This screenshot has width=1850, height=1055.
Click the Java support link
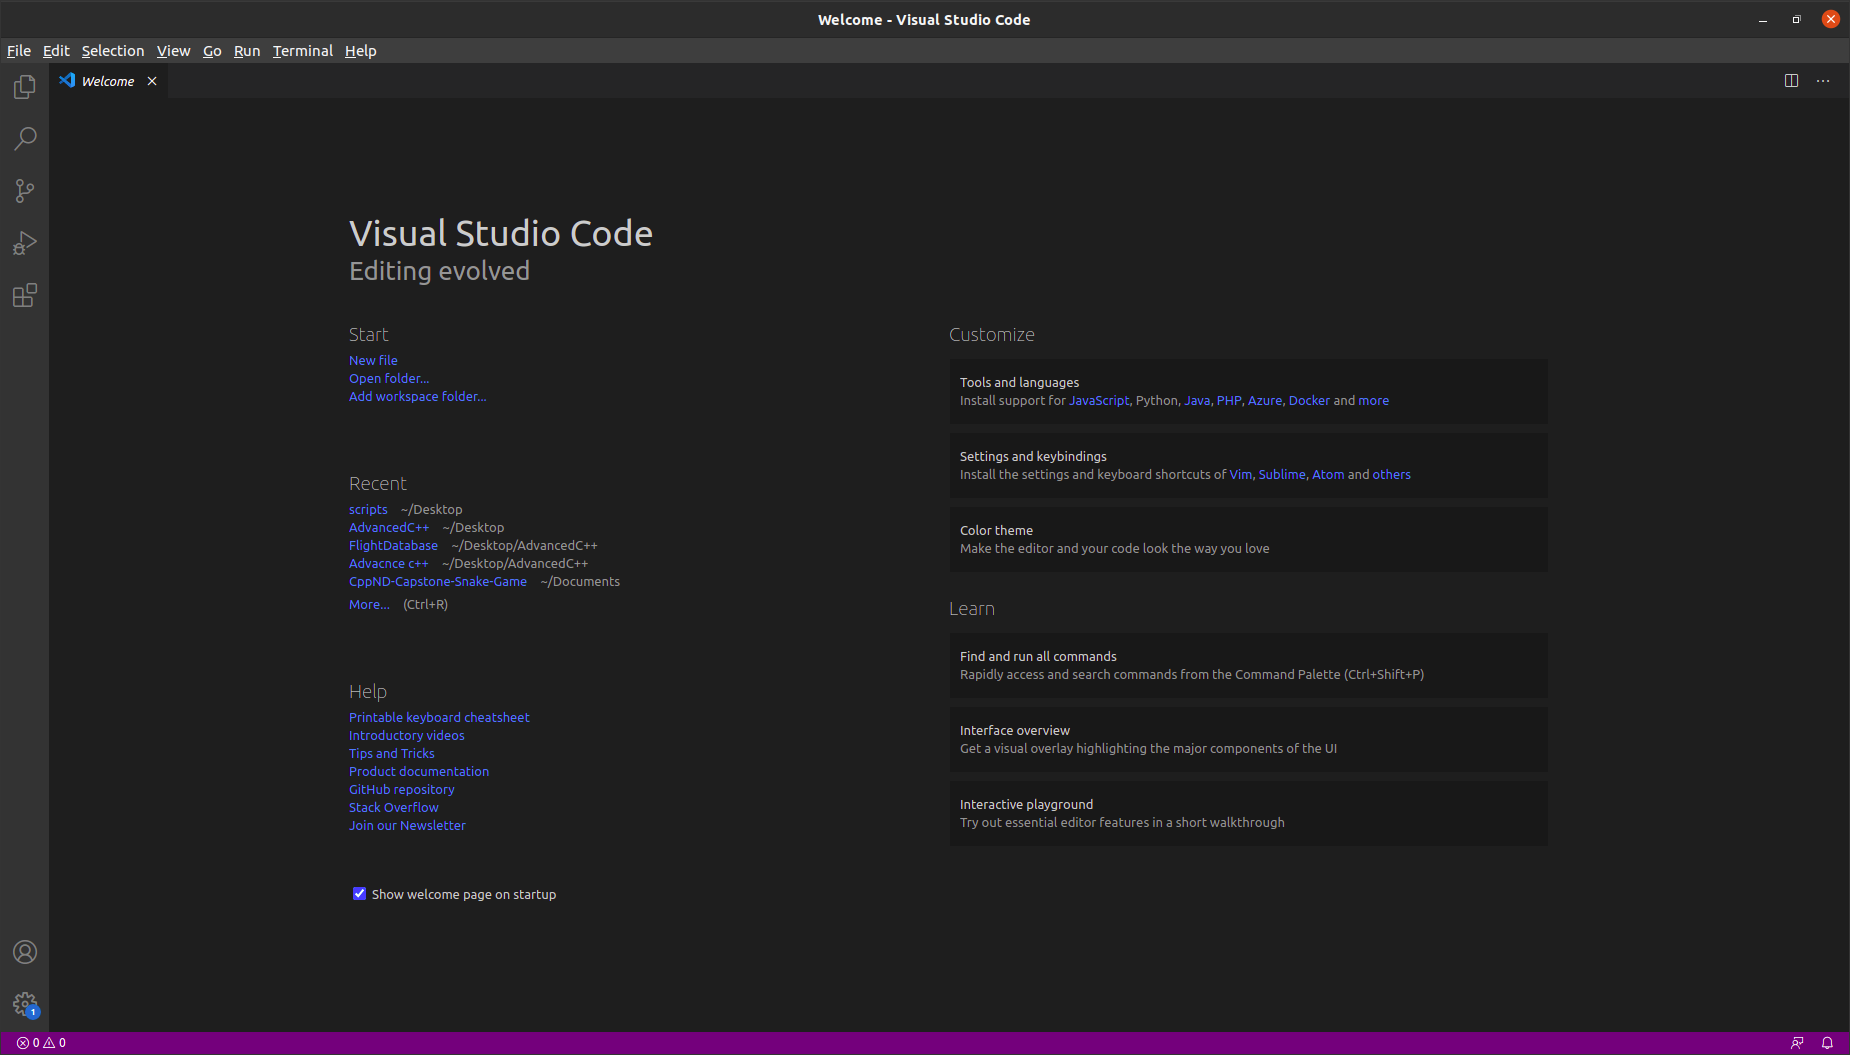1197,400
